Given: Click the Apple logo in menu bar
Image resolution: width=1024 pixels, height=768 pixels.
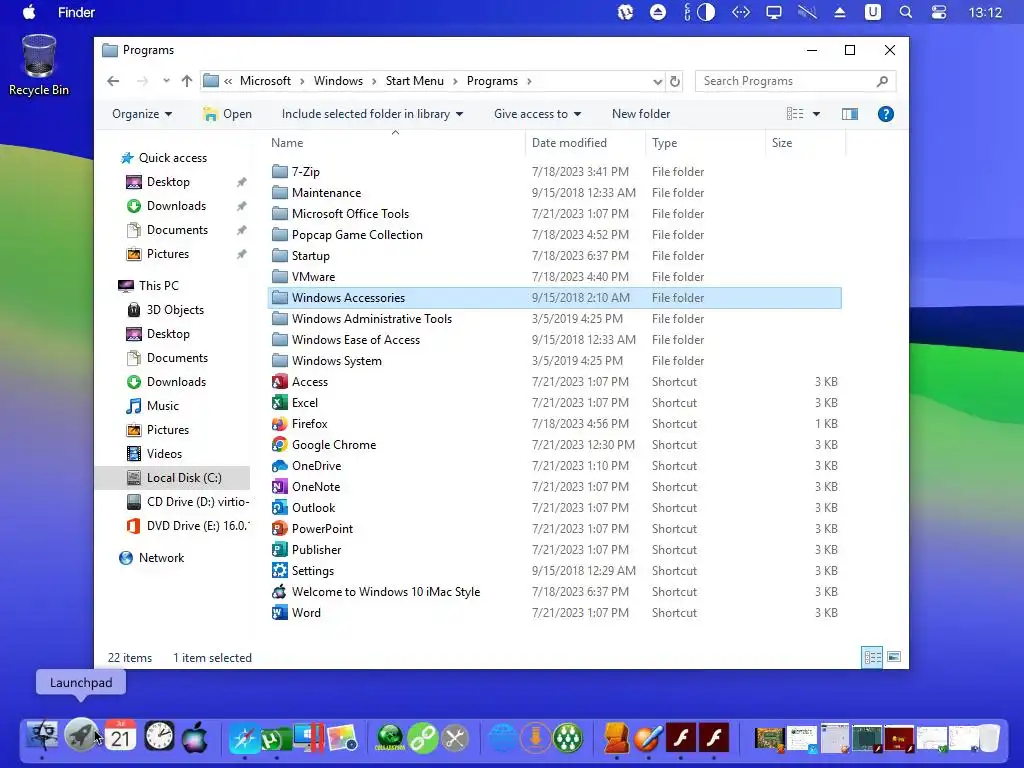Looking at the screenshot, I should pyautogui.click(x=29, y=12).
